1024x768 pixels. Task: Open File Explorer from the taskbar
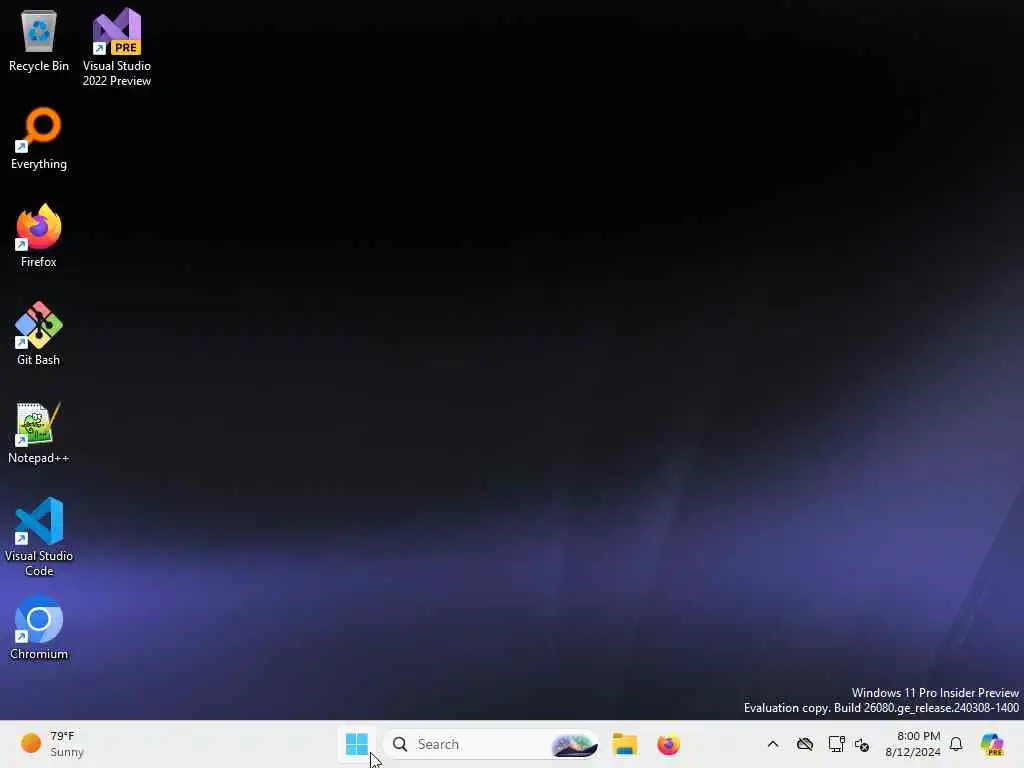624,744
